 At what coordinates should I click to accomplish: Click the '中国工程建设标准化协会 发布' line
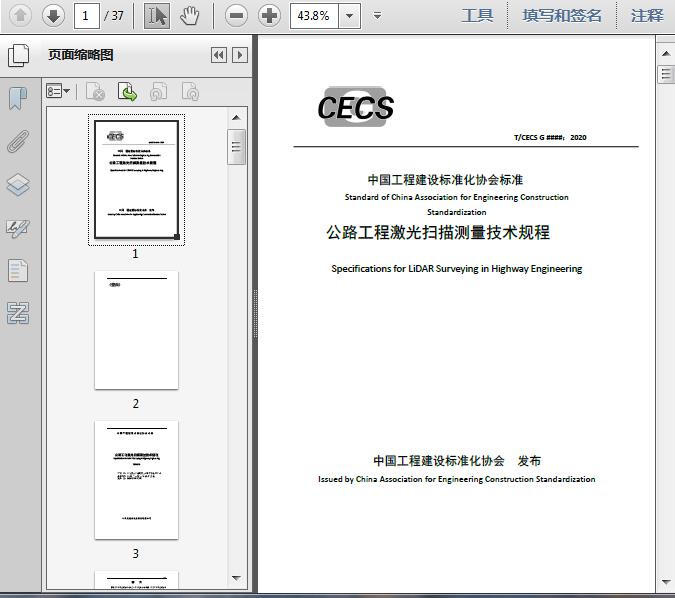pyautogui.click(x=457, y=461)
